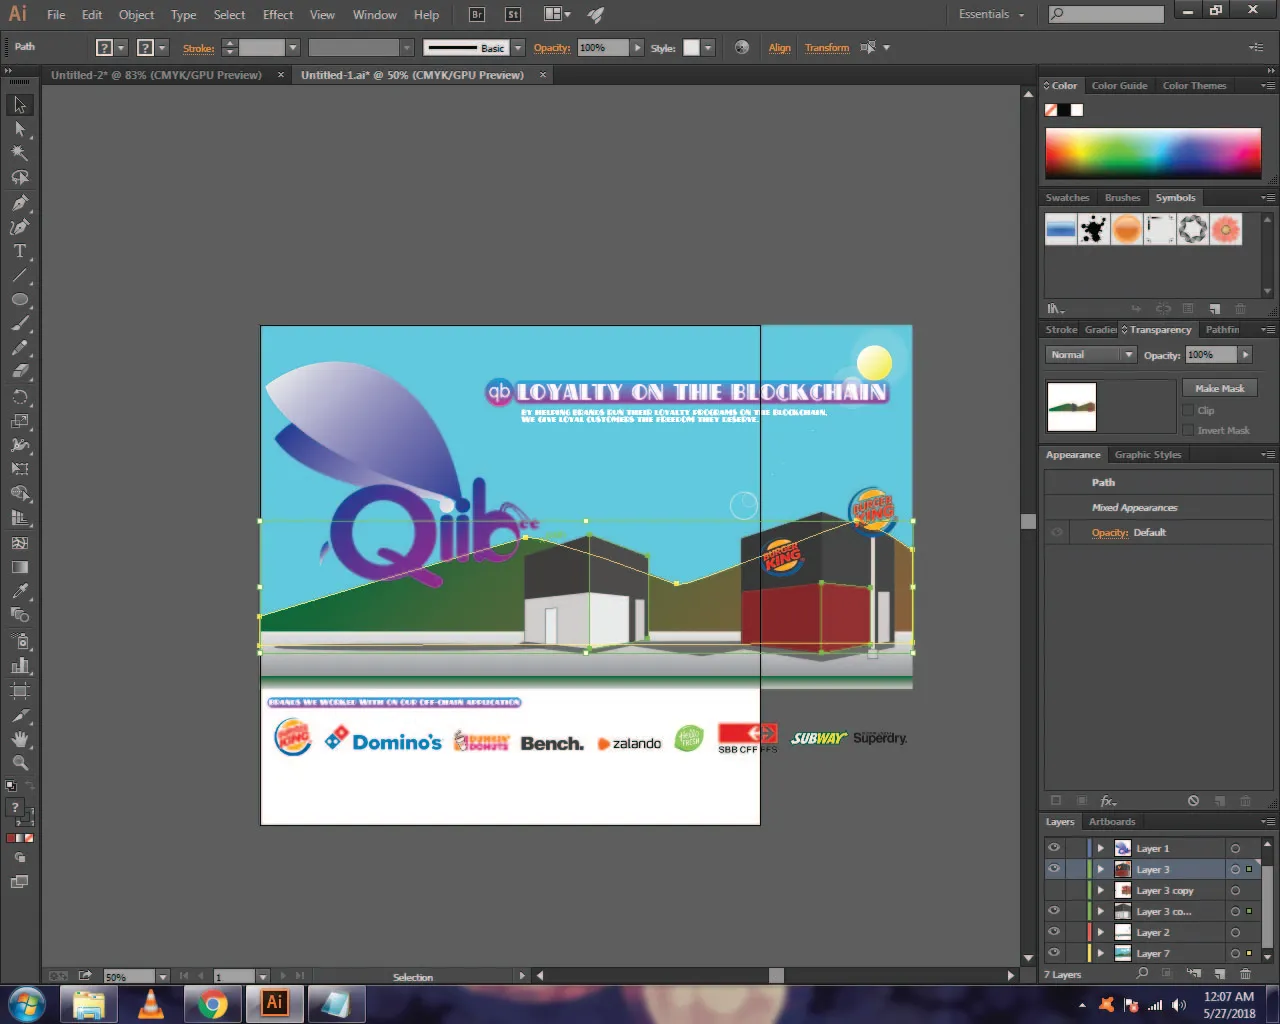Switch to the Untitled-2* document tab
Screen dimensions: 1280x1024
tap(156, 75)
